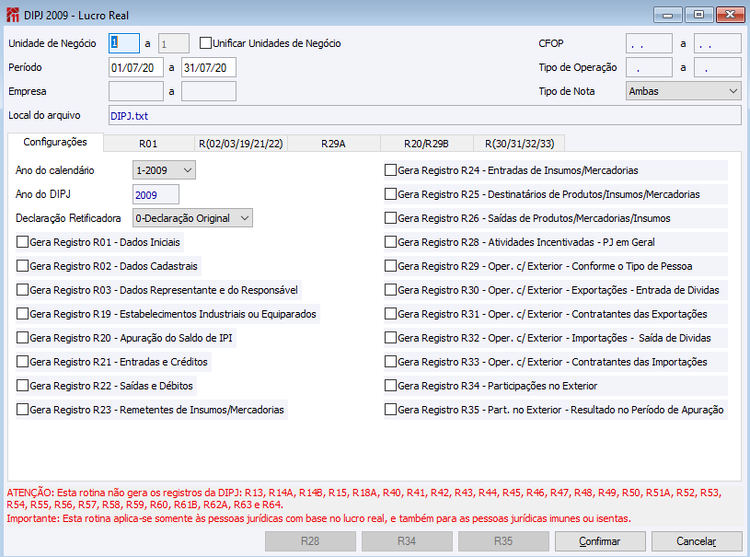
Task: Check Gera Registro R30 Exportações Entrada de Divisas
Action: tap(391, 290)
